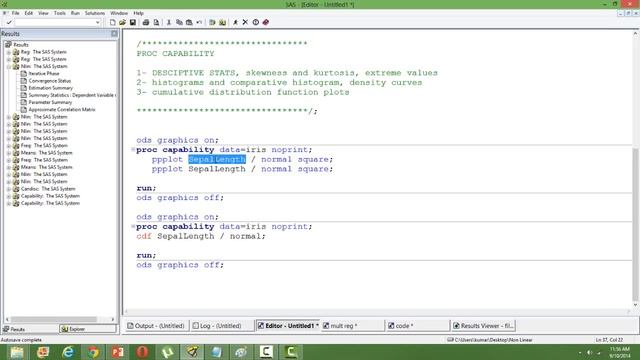Open Help with the red book icon
This screenshot has width=640, height=360.
tap(266, 22)
